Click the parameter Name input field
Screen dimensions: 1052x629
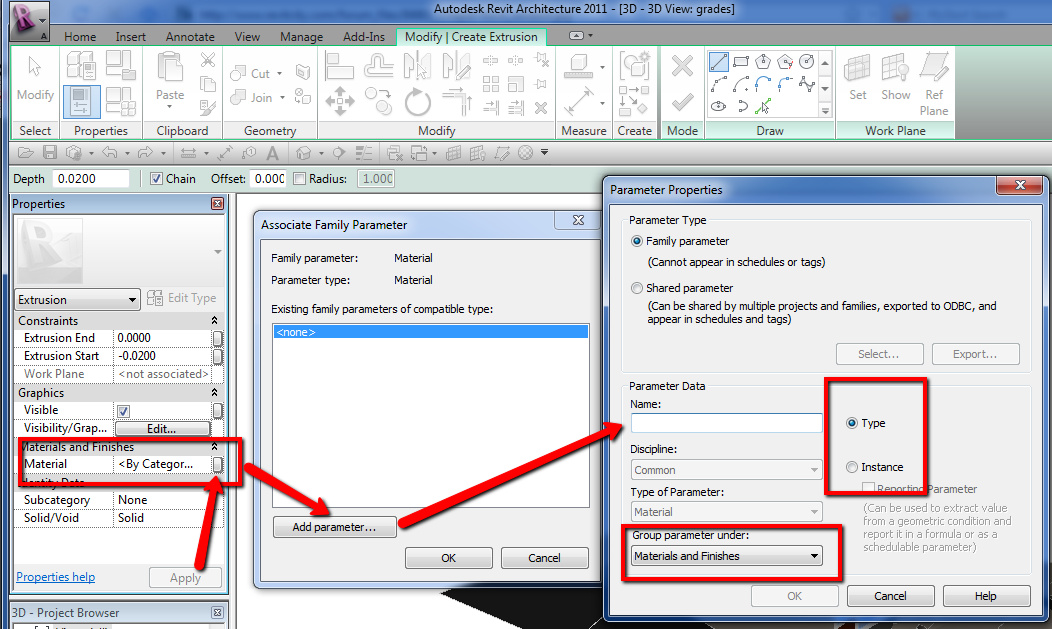point(726,423)
